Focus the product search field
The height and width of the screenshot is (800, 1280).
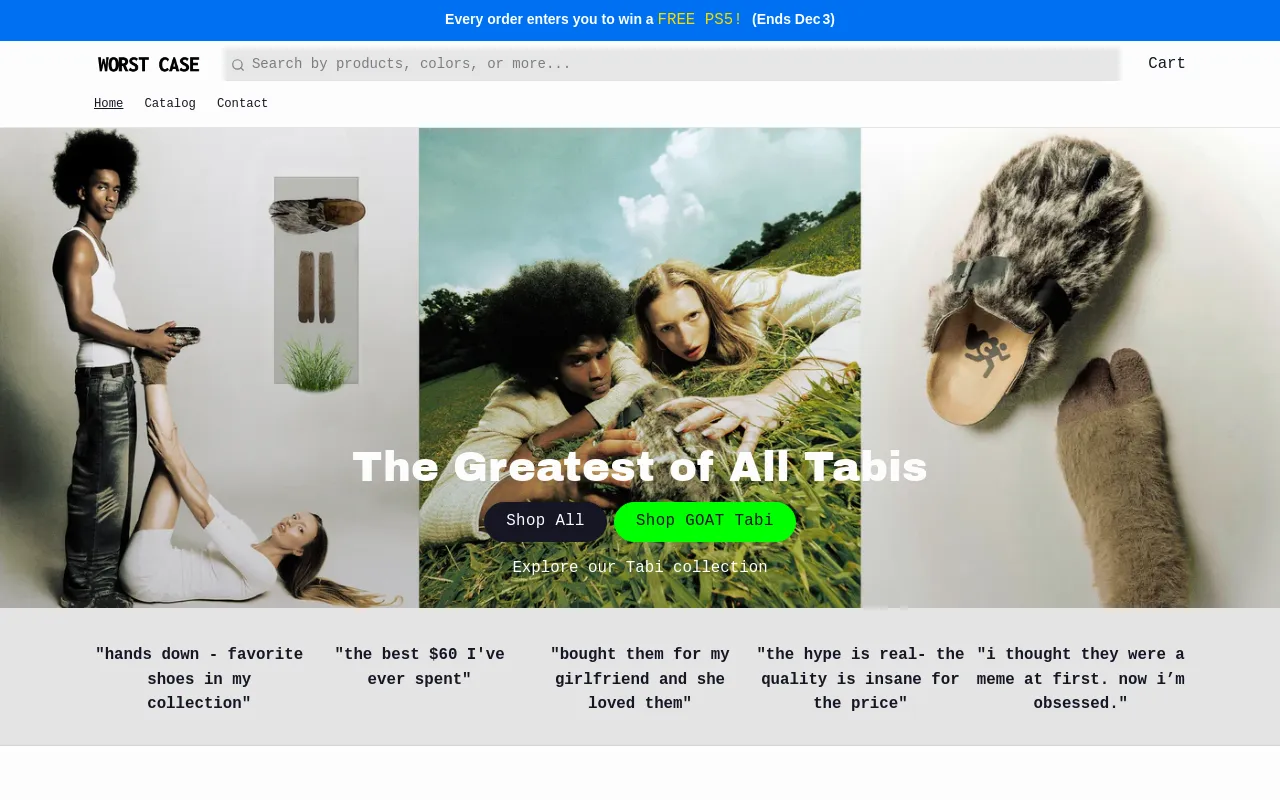[x=680, y=64]
